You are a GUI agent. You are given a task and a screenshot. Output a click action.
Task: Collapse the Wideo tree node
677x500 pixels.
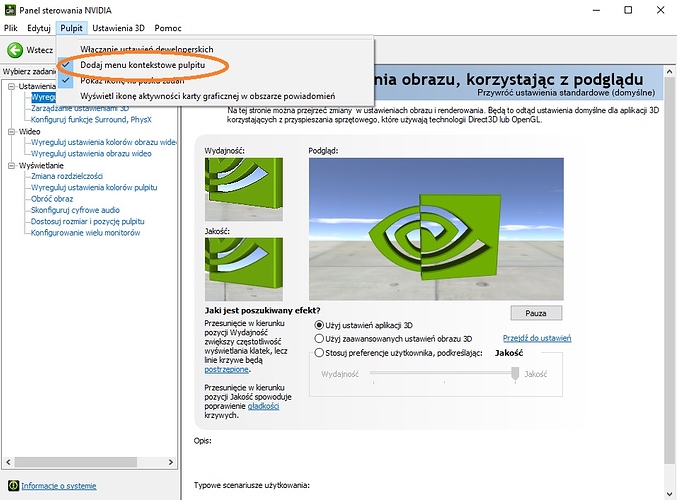[12, 132]
